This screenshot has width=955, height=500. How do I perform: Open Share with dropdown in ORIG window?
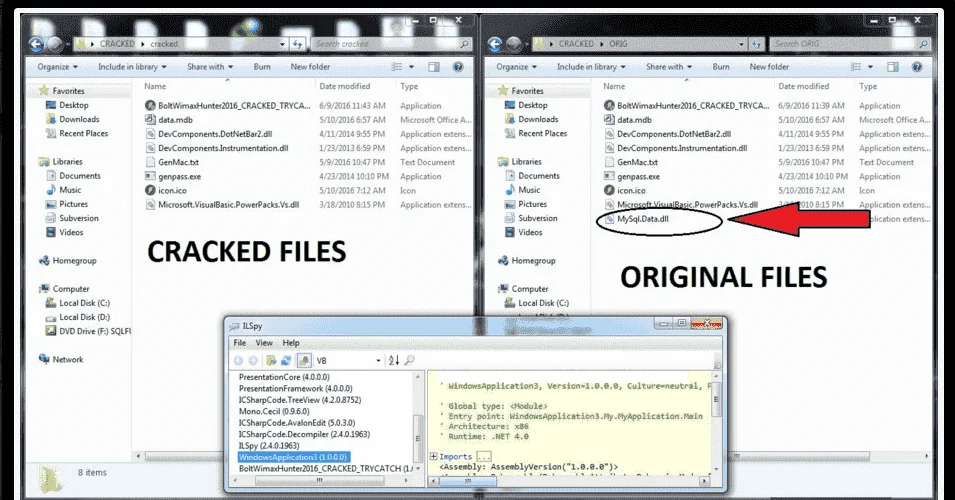point(669,66)
